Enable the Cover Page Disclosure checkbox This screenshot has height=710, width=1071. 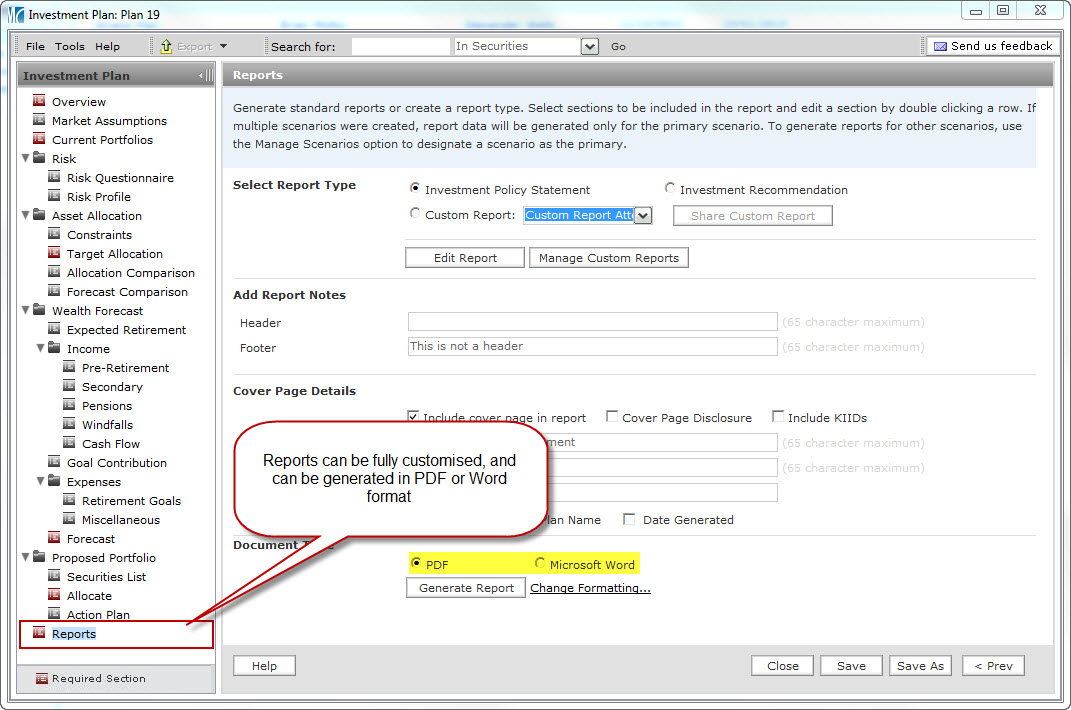[x=612, y=418]
